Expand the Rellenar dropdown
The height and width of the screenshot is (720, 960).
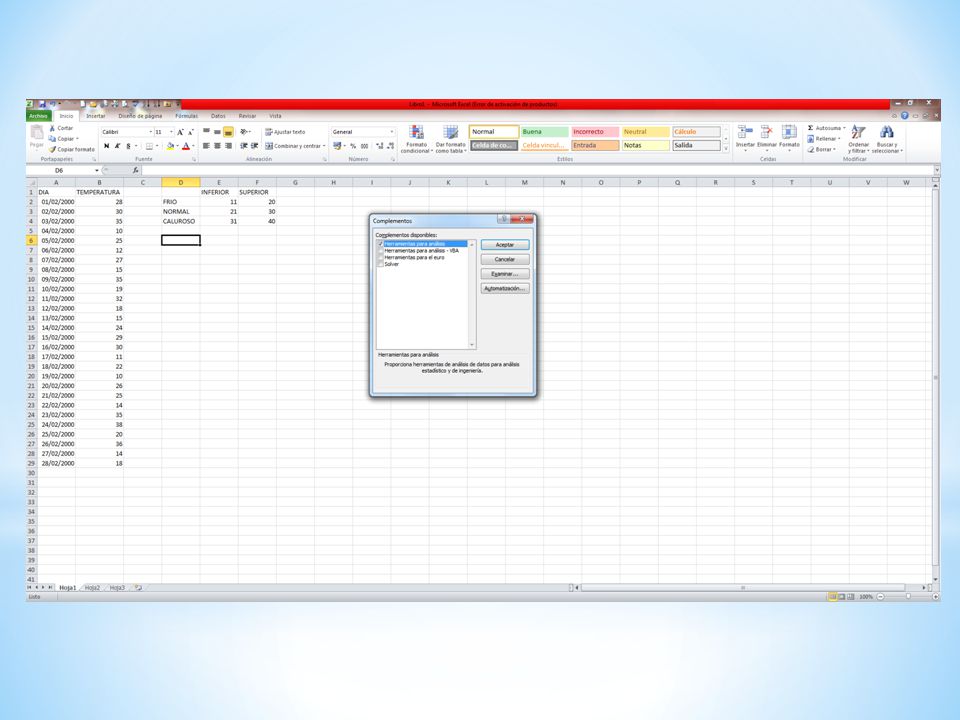pos(839,138)
